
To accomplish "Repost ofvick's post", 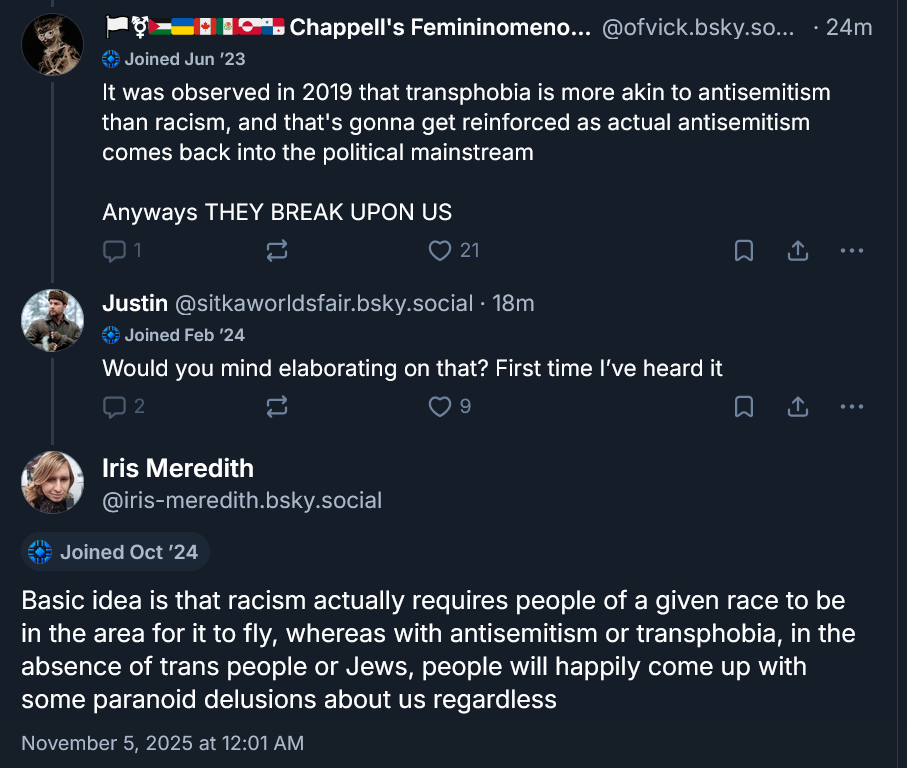I will [x=277, y=250].
